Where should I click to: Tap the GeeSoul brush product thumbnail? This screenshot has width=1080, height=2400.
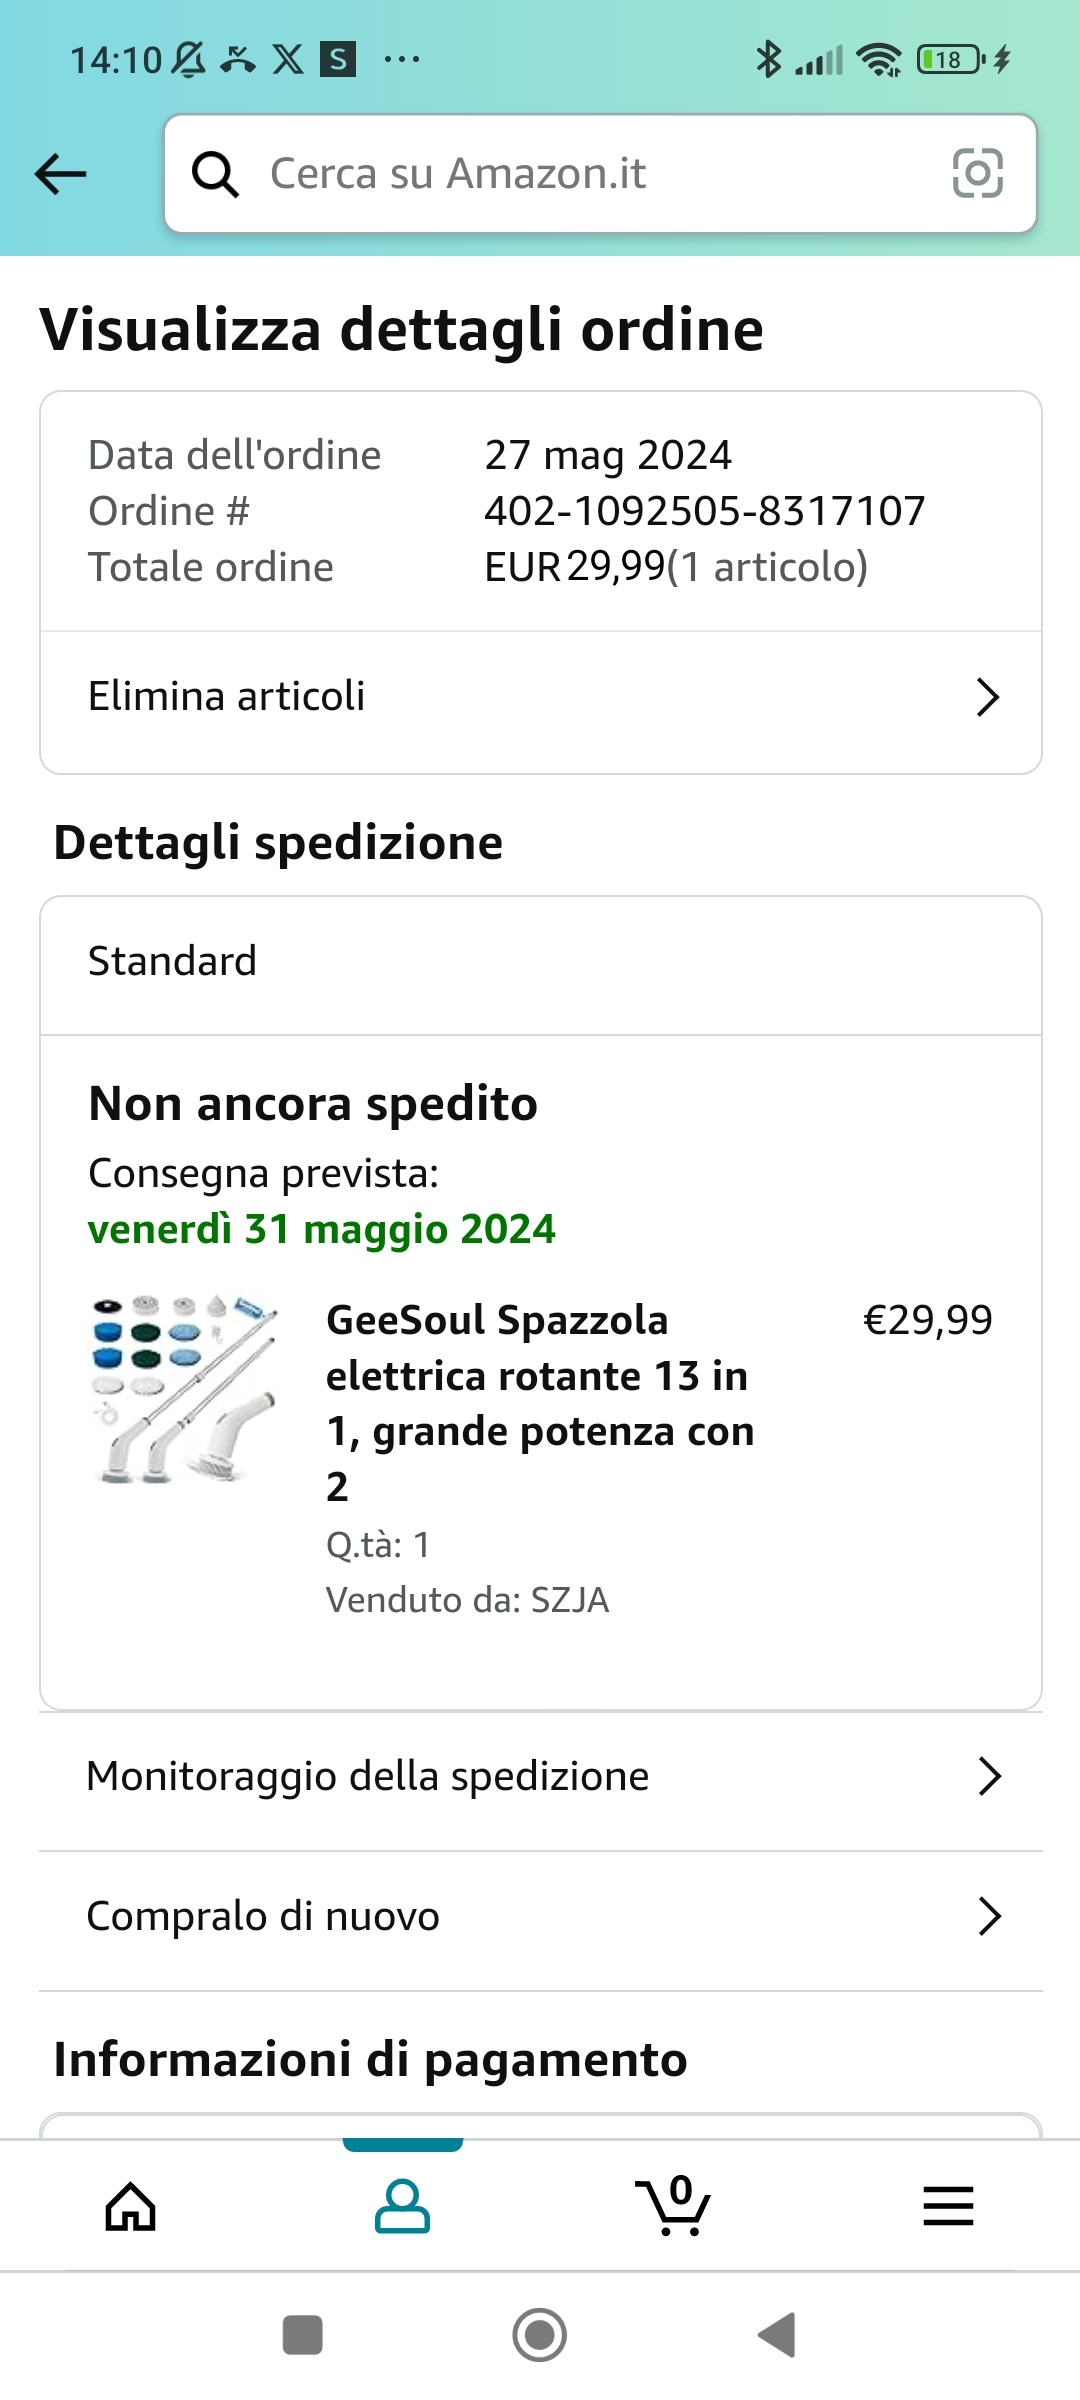click(x=185, y=1390)
